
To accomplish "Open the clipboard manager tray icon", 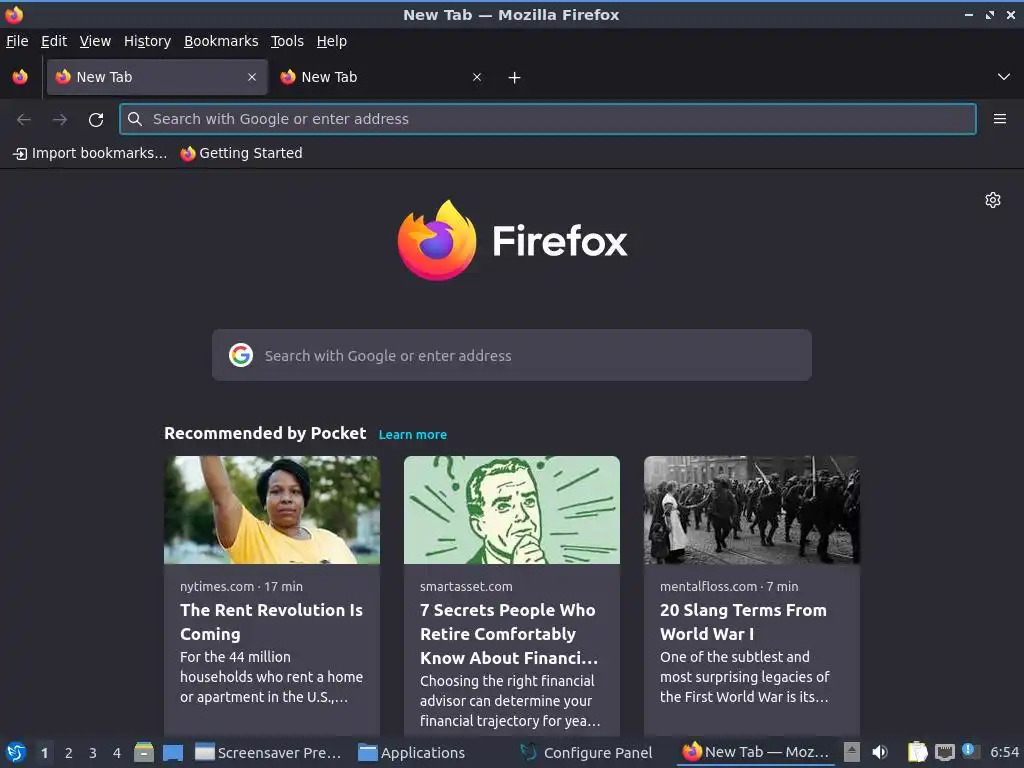I will pos(918,752).
